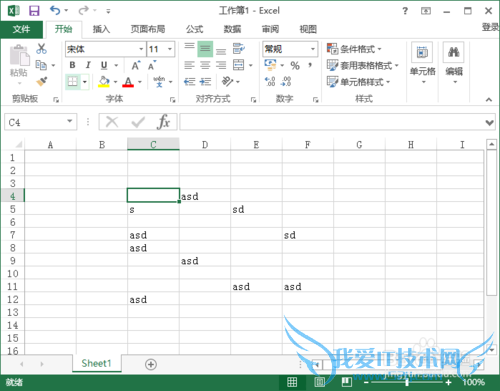Open Conditional Formatting menu
This screenshot has width=500, height=391.
tap(354, 49)
